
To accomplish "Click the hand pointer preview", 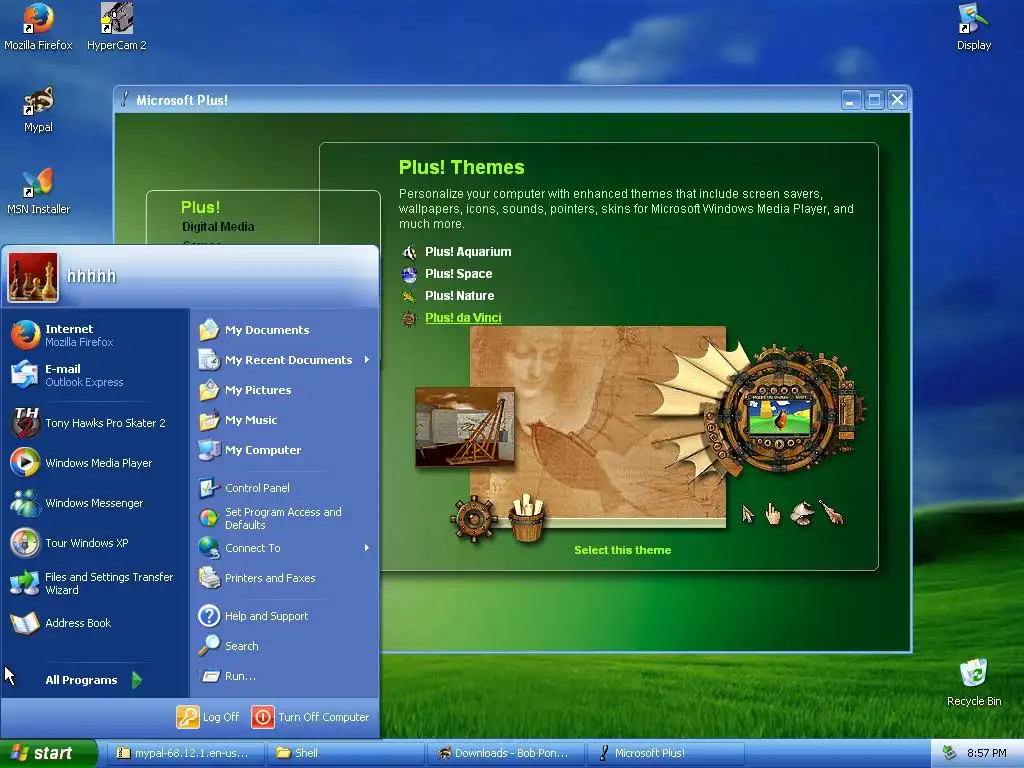I will pos(773,514).
